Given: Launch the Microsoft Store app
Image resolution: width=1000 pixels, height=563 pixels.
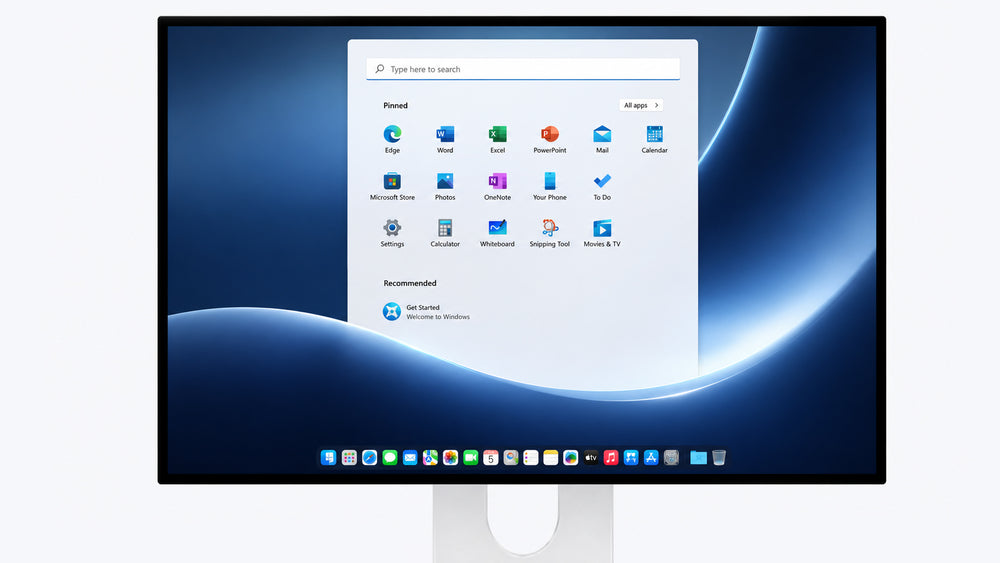Looking at the screenshot, I should point(392,181).
